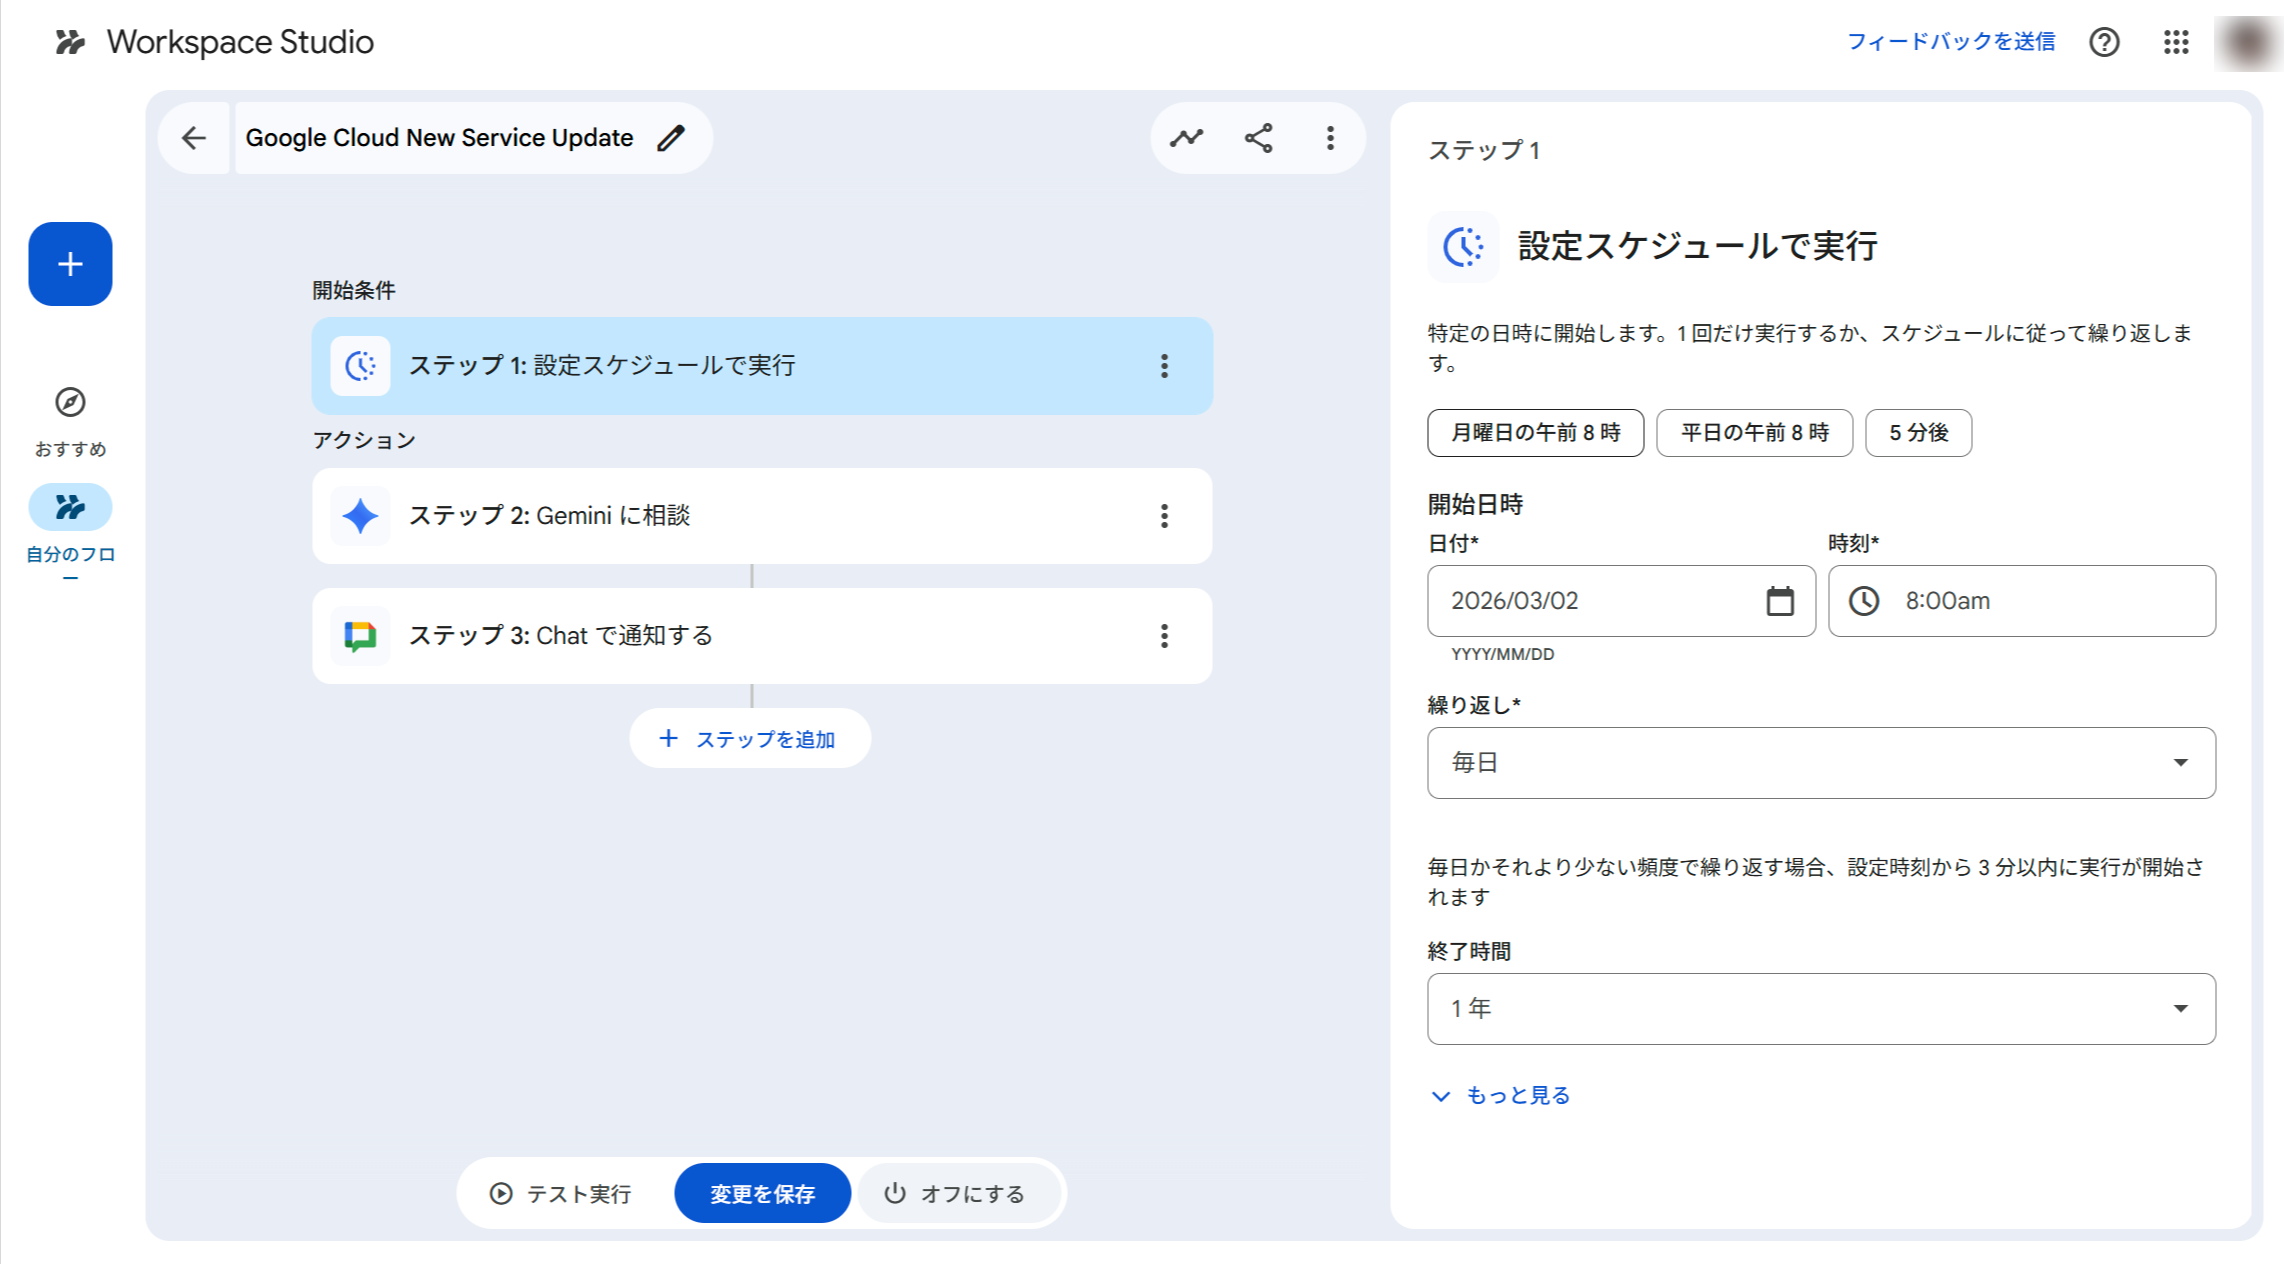Click フィードバックを送信 link
Viewport: 2288px width, 1264px height.
click(1951, 42)
